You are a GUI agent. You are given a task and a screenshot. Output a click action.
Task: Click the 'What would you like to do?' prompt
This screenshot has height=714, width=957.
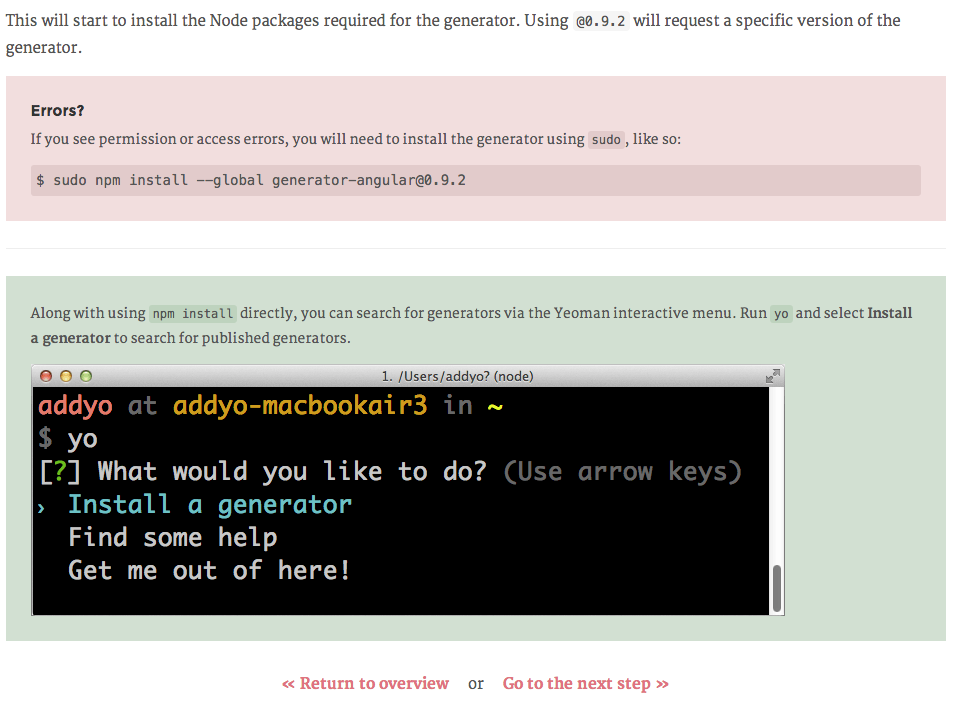(292, 472)
